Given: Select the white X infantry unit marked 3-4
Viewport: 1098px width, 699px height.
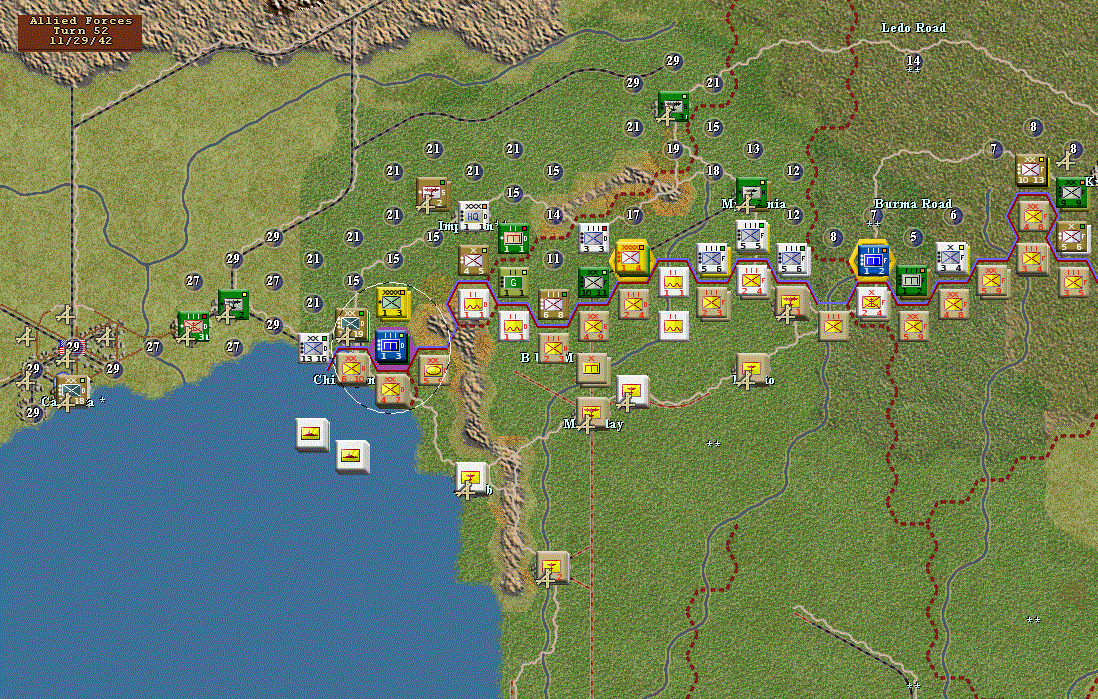Looking at the screenshot, I should tap(951, 258).
